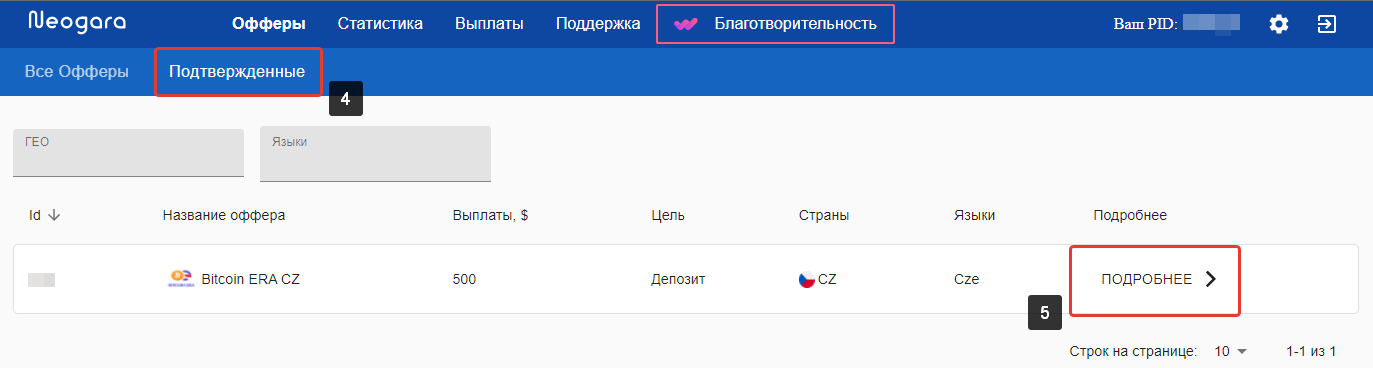Switch to Подтвержденные tab
Screen dimensions: 1373x368
pos(237,72)
